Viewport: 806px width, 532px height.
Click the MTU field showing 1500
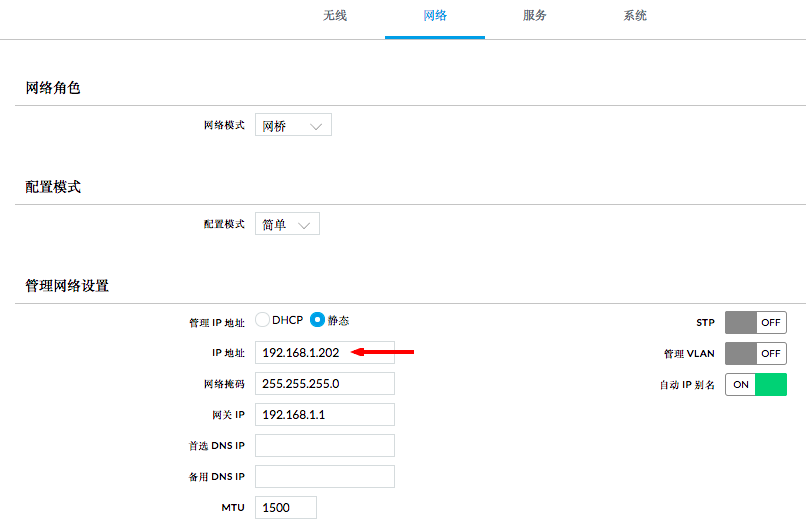click(x=286, y=507)
